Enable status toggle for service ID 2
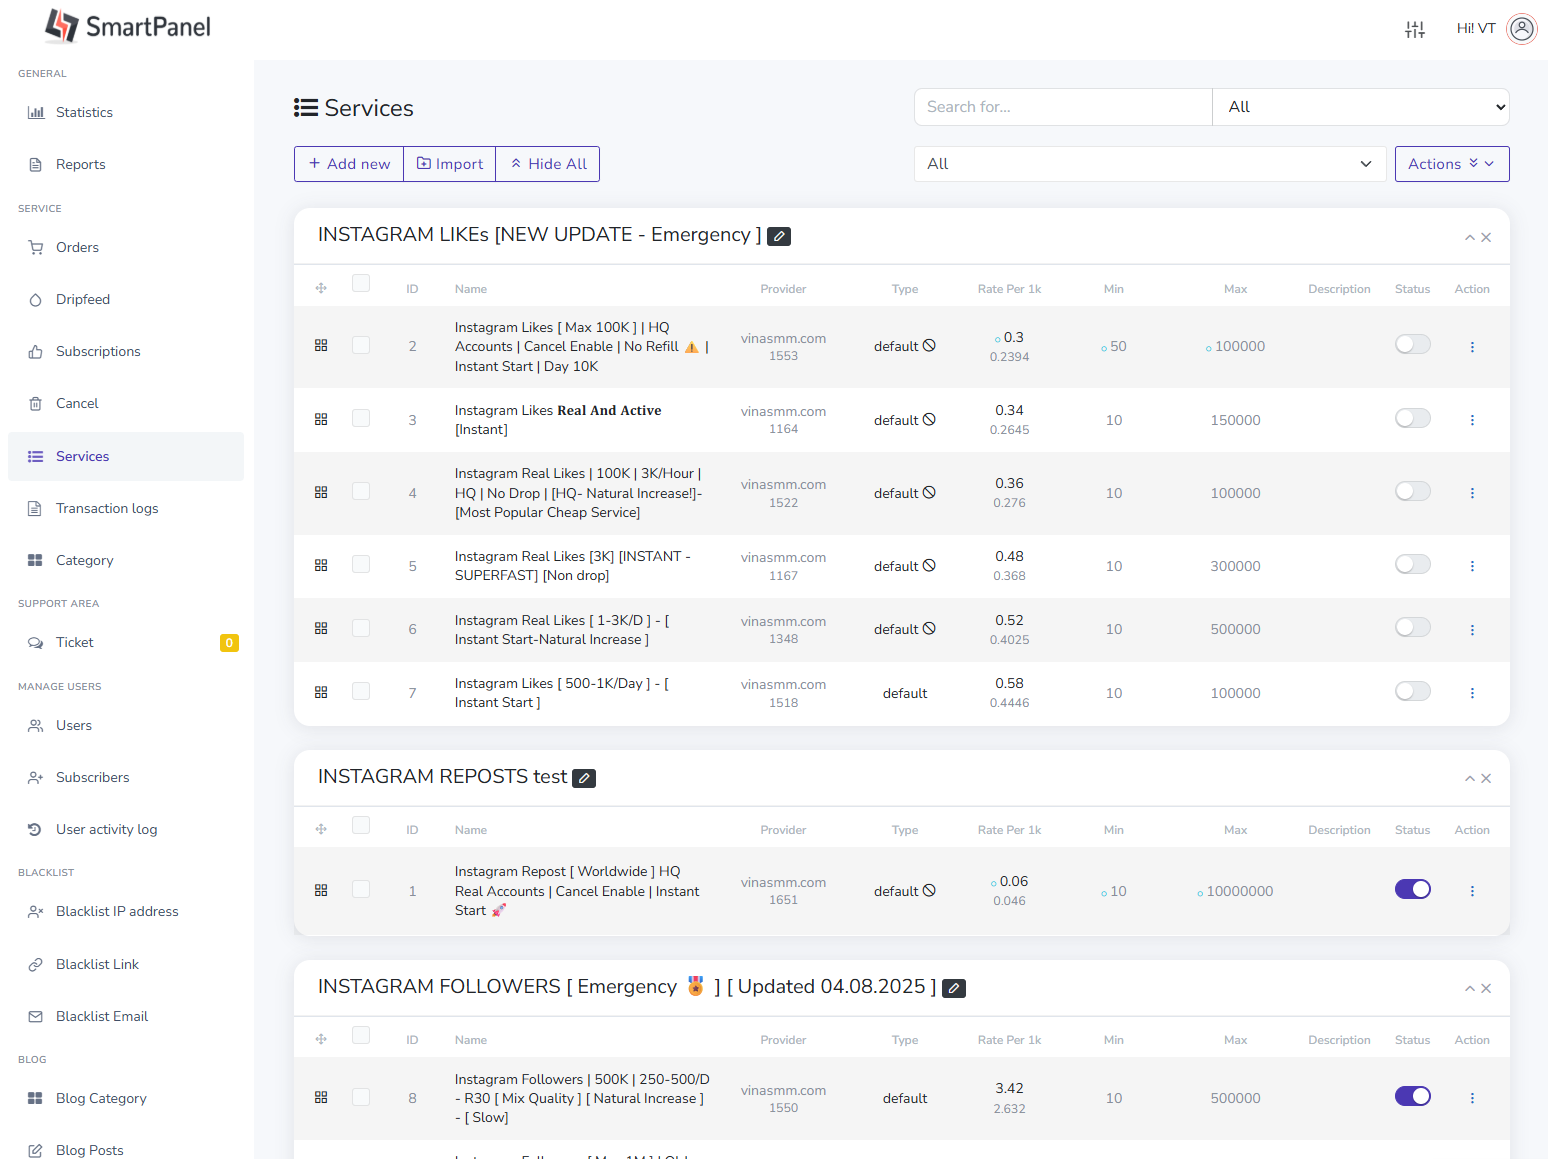The height and width of the screenshot is (1159, 1548). point(1412,345)
